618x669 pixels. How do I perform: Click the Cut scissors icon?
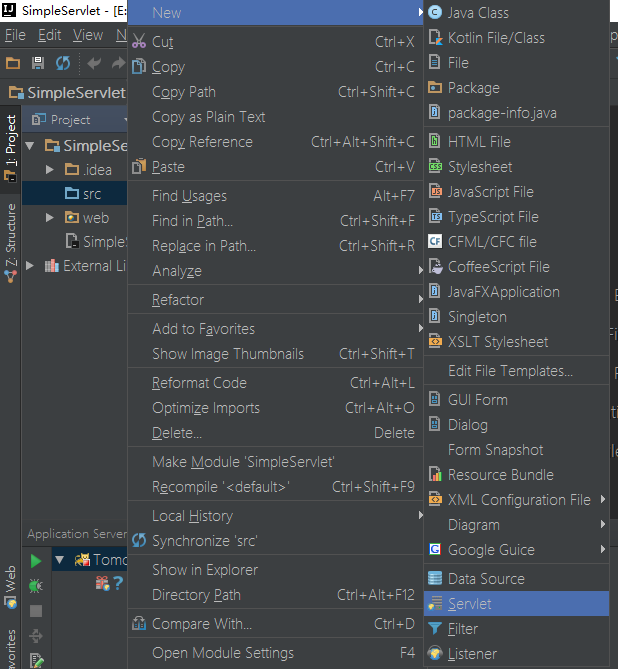click(139, 41)
